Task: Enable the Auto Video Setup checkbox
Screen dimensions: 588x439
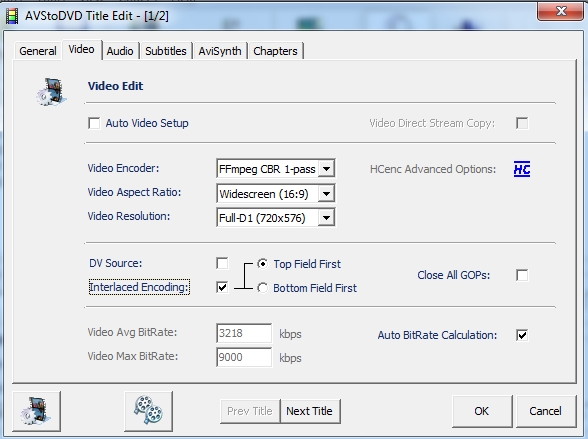Action: pos(94,123)
